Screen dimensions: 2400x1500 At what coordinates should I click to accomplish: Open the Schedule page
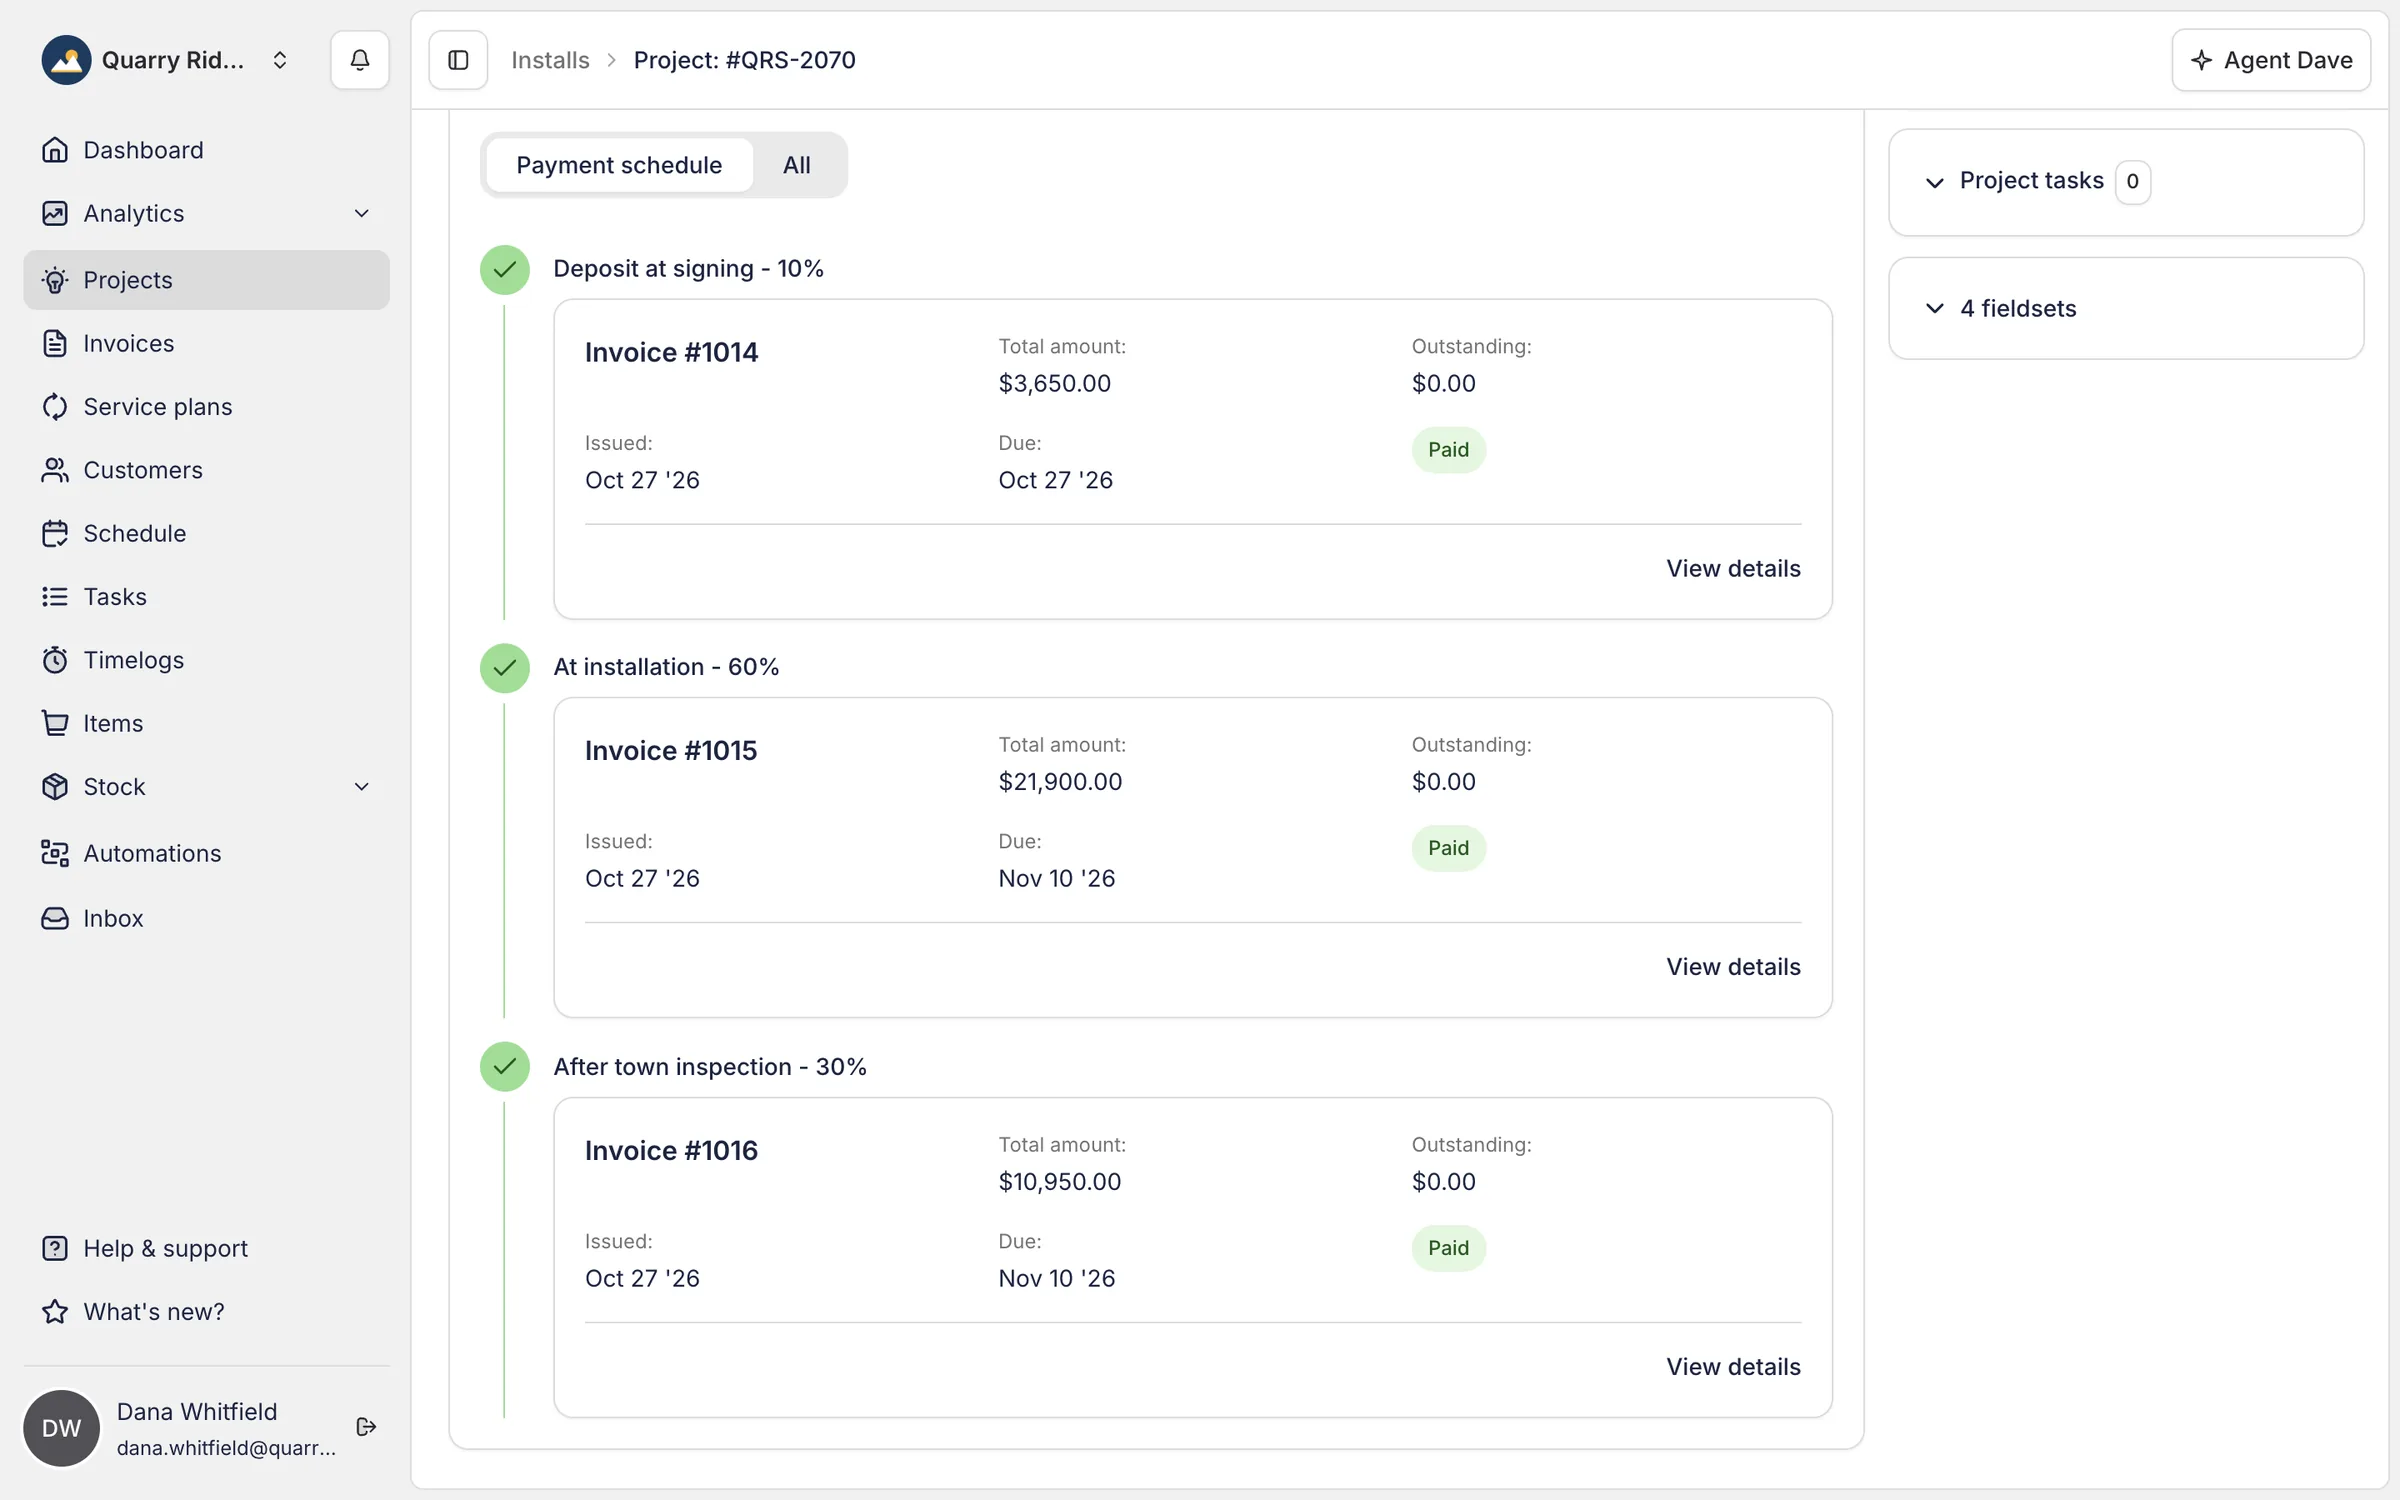coord(206,533)
